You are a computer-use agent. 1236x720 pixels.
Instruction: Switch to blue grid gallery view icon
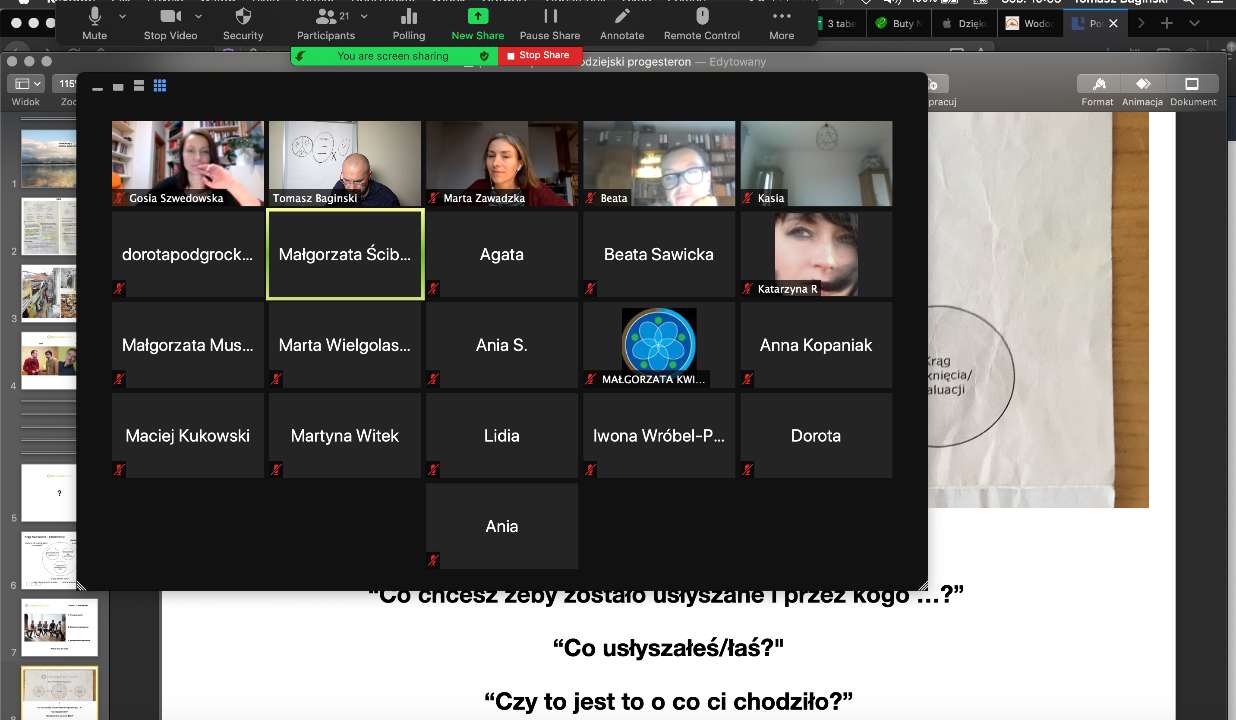pos(160,86)
